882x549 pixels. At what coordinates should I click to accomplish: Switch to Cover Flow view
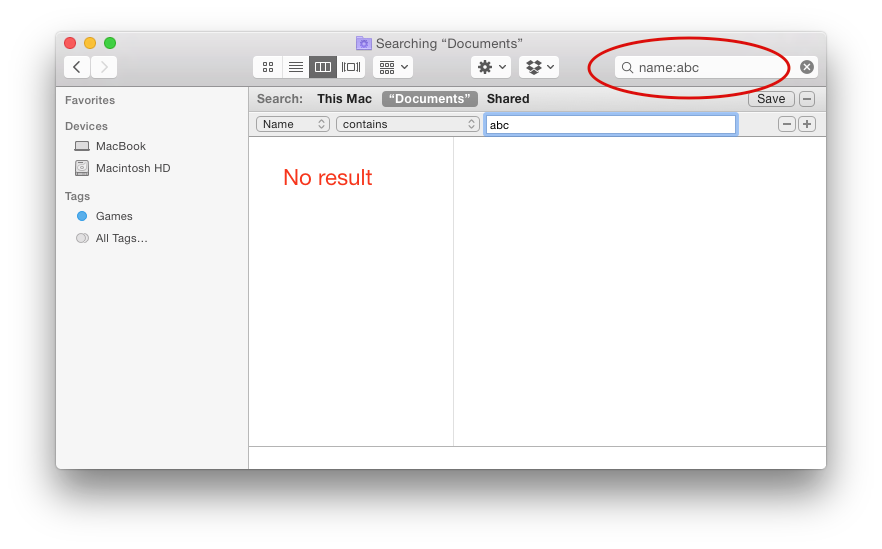[x=351, y=67]
